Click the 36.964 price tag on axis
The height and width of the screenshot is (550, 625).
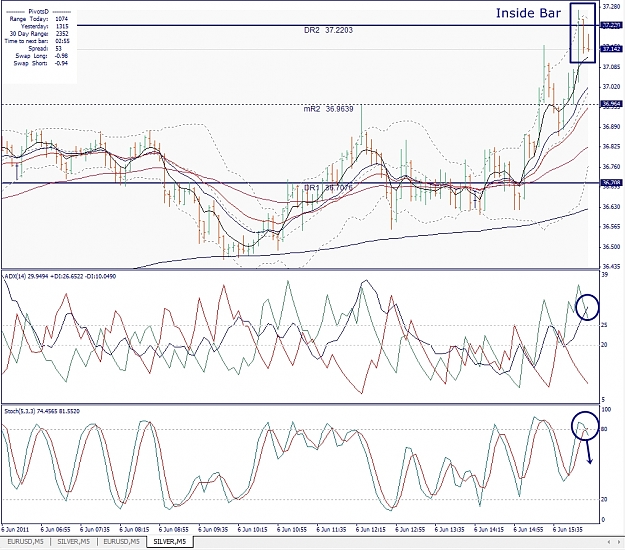(x=611, y=104)
